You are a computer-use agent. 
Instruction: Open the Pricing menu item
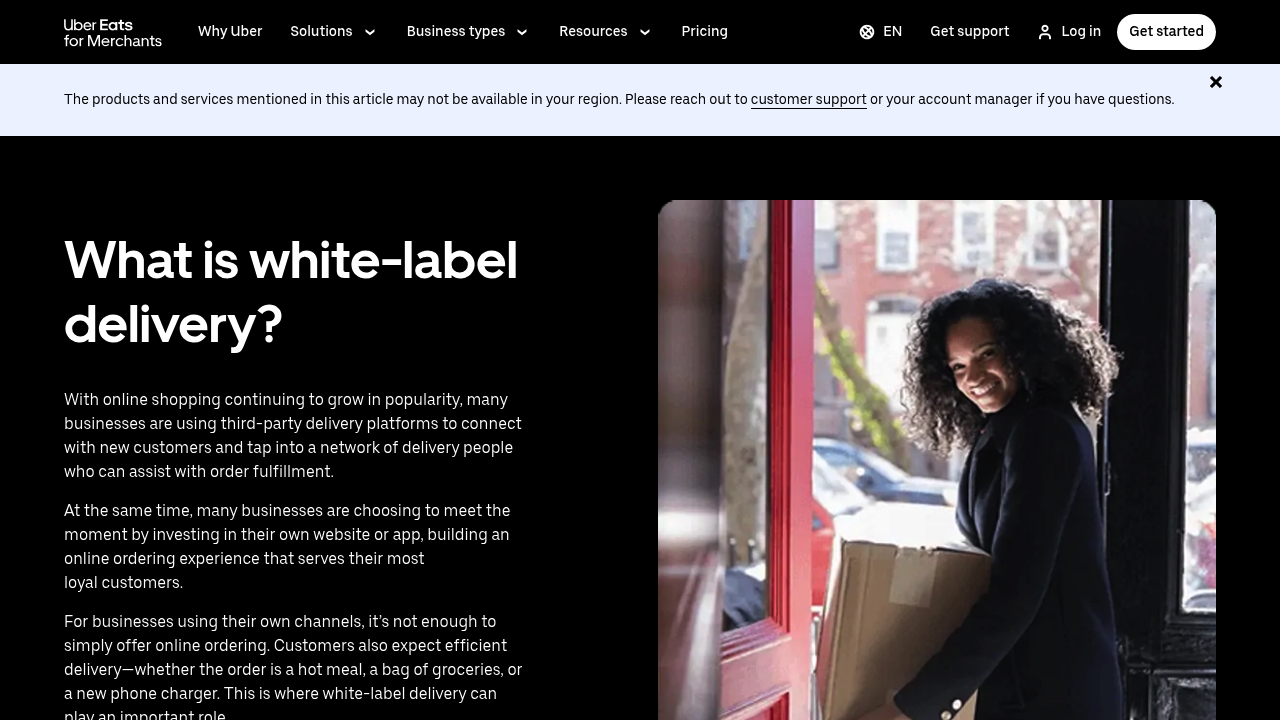point(705,32)
